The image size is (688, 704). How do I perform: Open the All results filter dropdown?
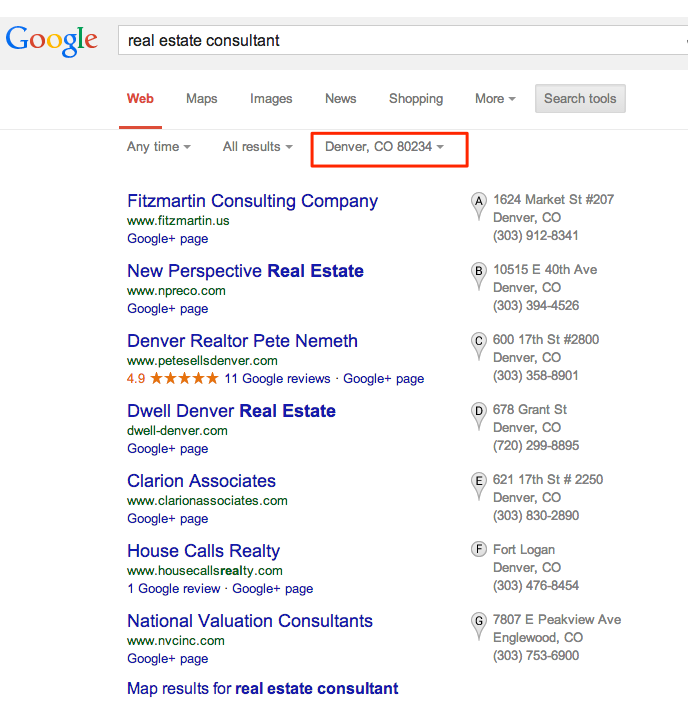tap(257, 147)
